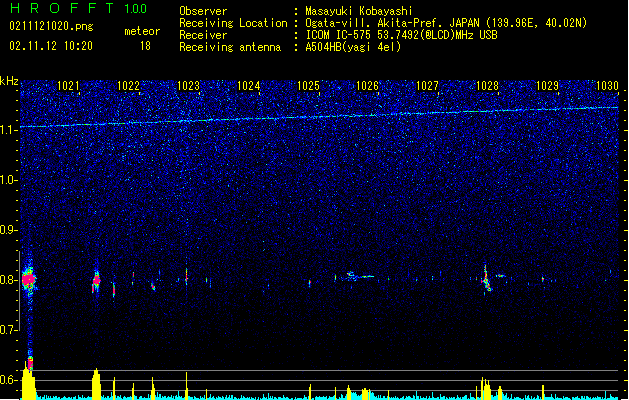Click the yellow power spike after 1021
The width and height of the screenshot is (629, 400).
96,384
